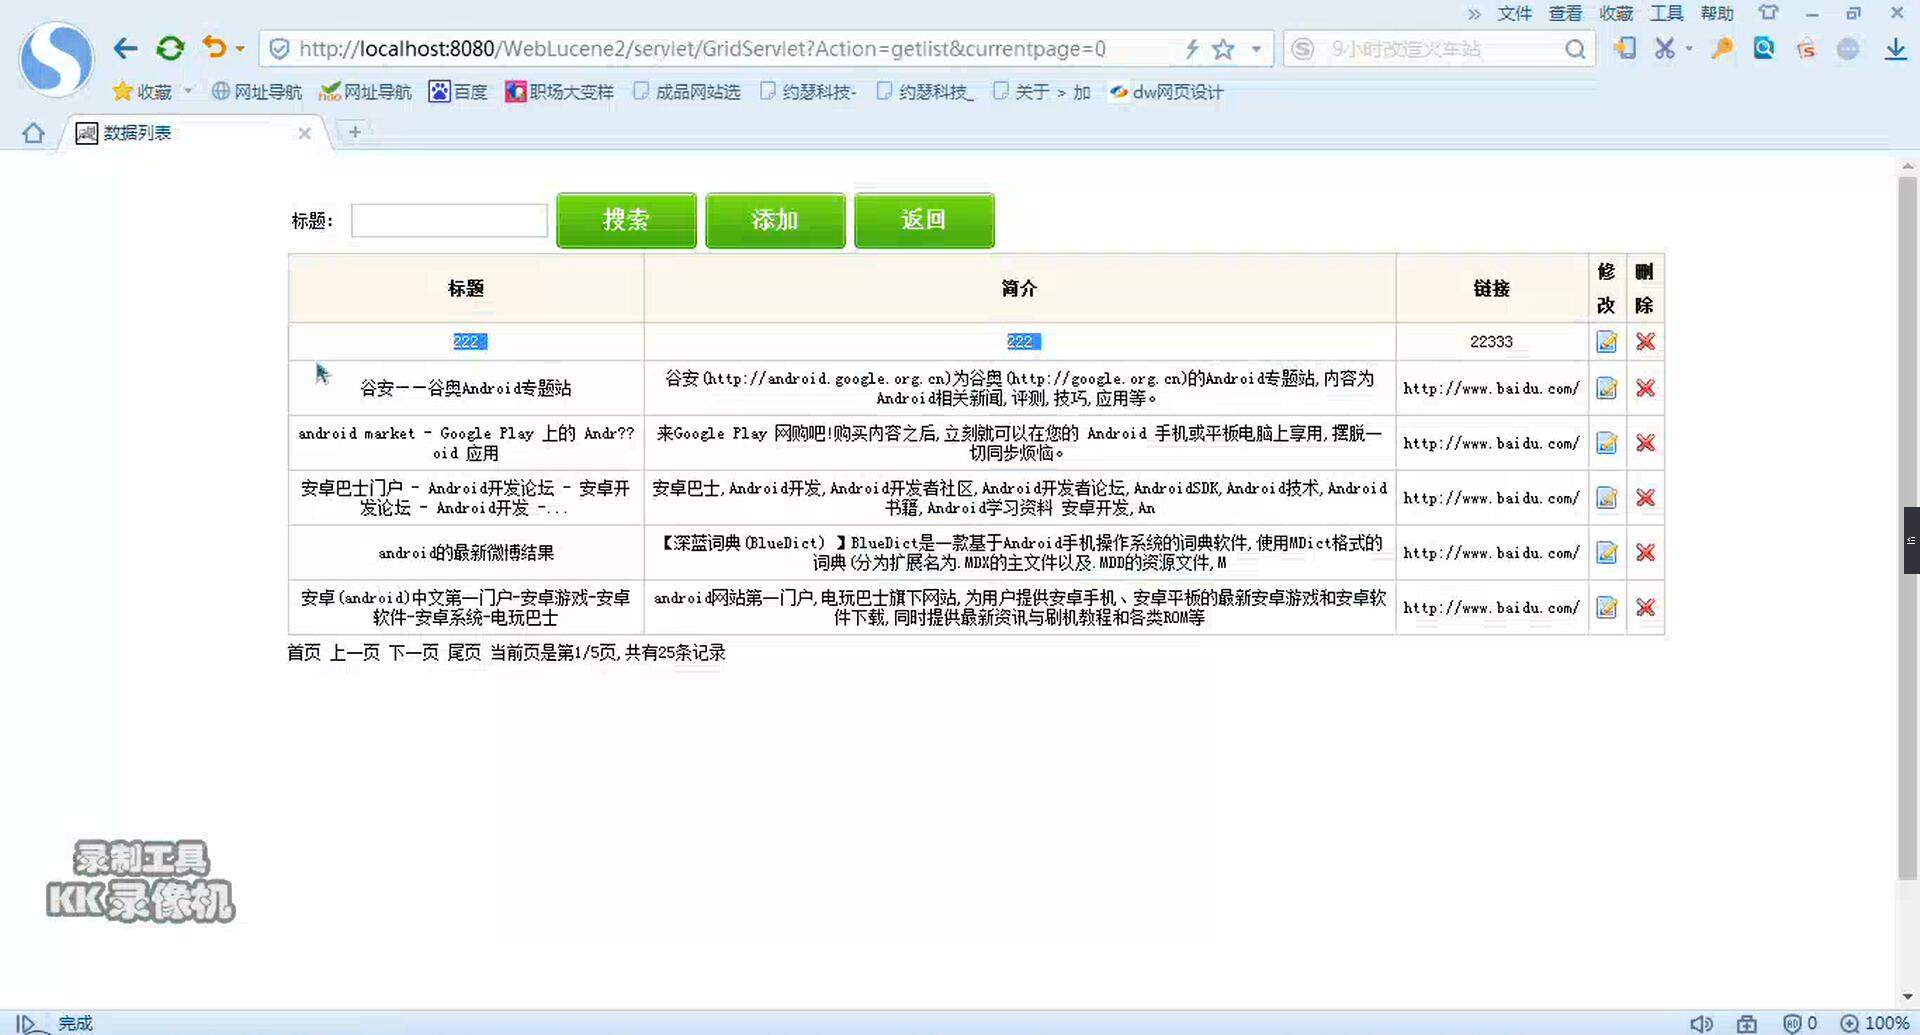The width and height of the screenshot is (1920, 1035).
Task: Close the 数据列表 tab
Action: pos(304,133)
